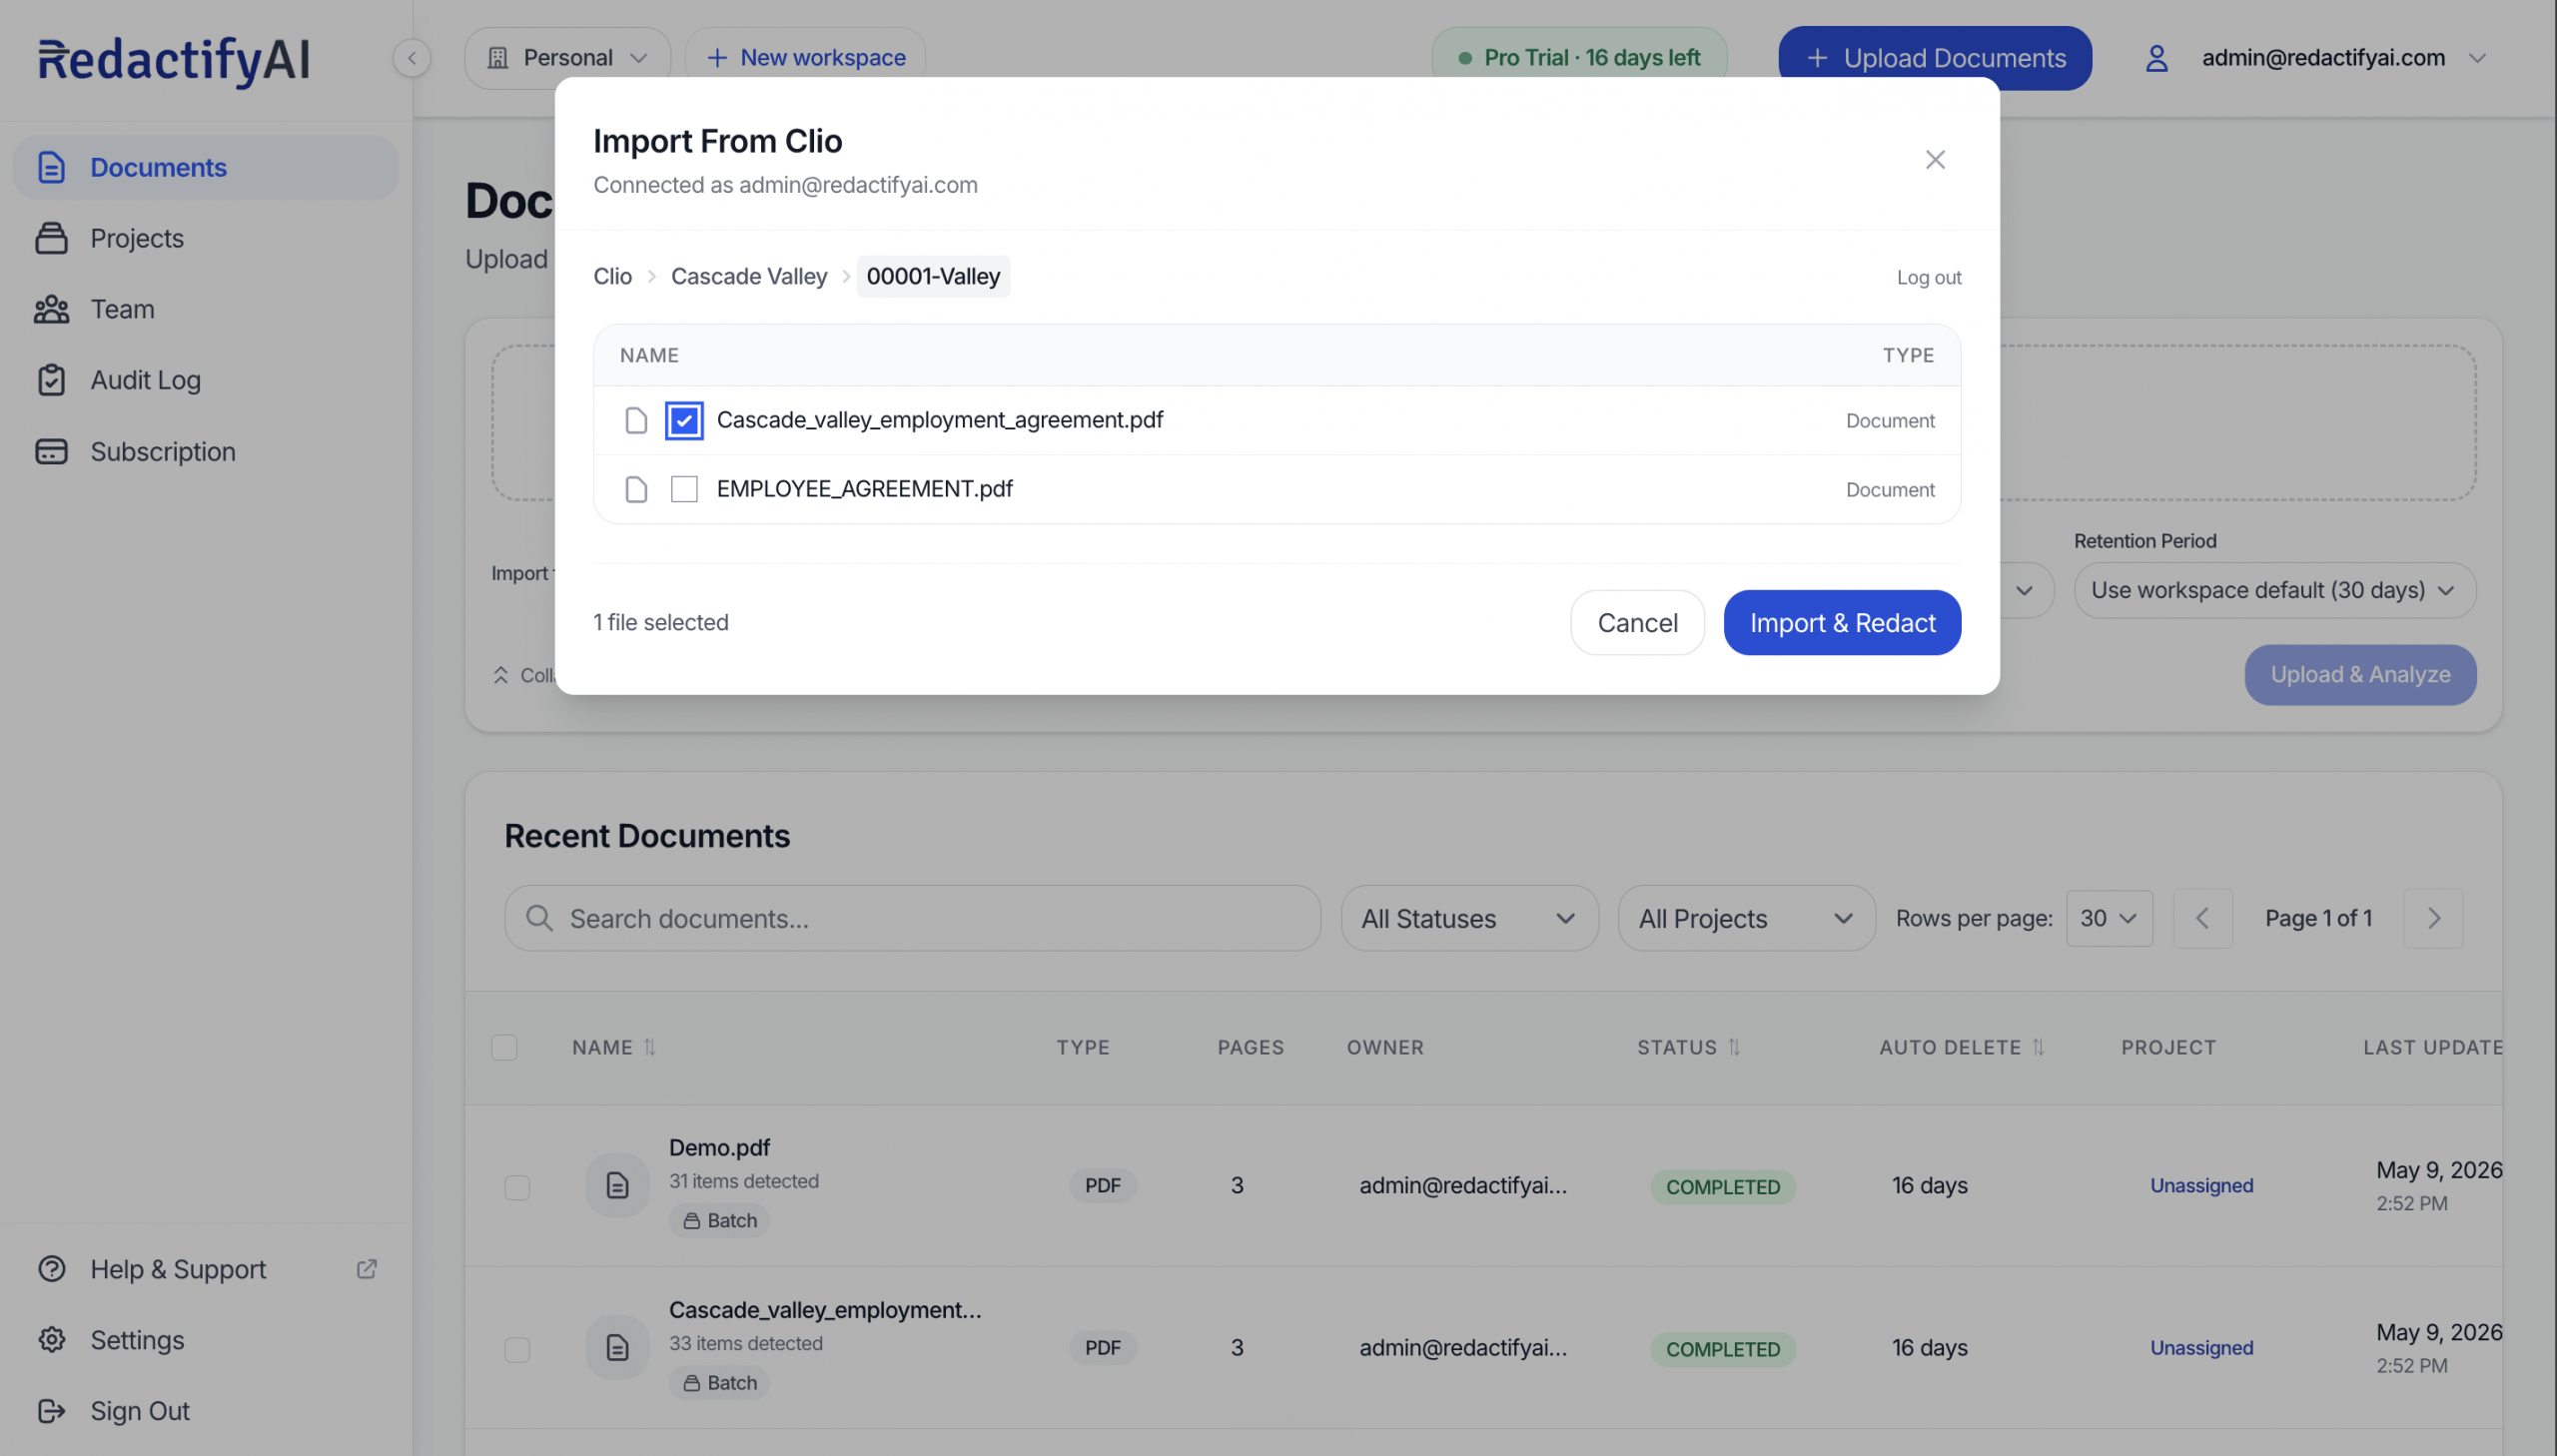Change rows per page from 30
The width and height of the screenshot is (2557, 1456).
[x=2109, y=918]
